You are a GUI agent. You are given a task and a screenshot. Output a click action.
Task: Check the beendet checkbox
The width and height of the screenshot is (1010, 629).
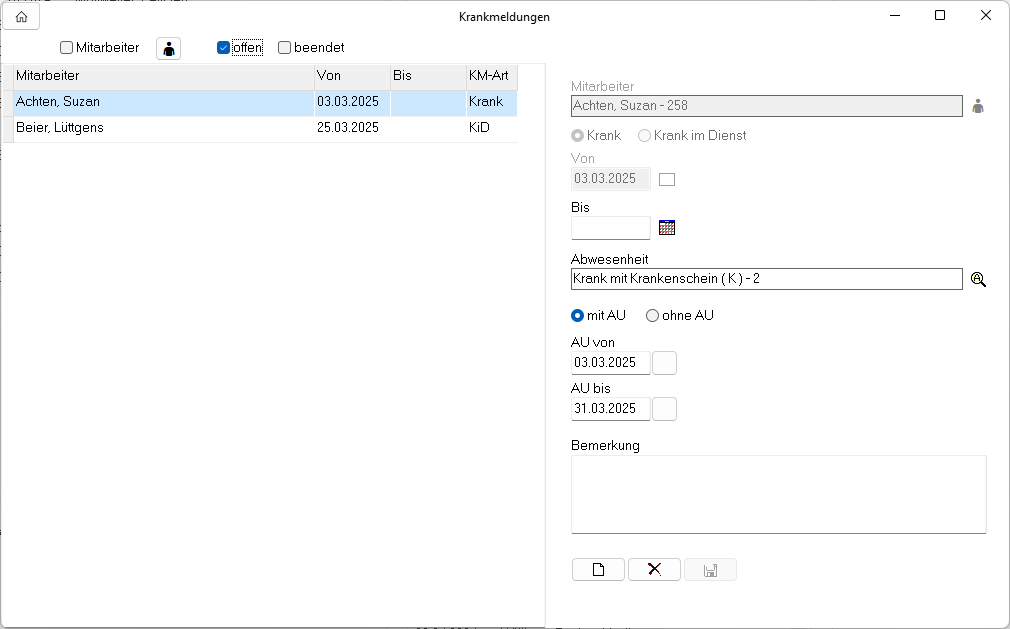click(285, 48)
